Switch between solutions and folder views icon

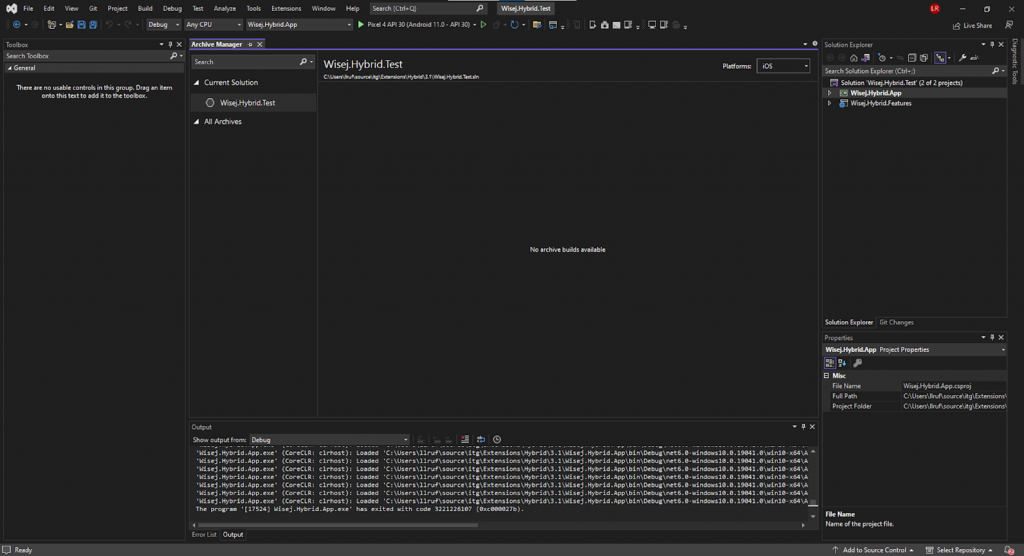point(865,57)
